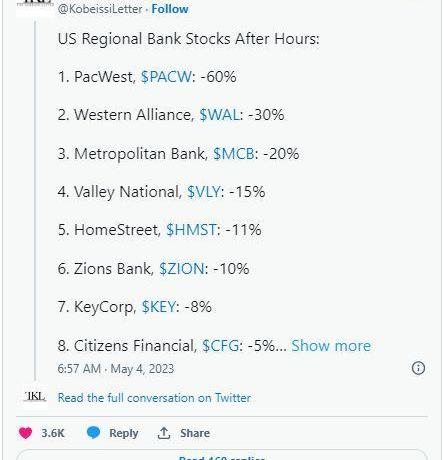This screenshot has width=444, height=460.
Task: Click the TKL avatar beside conversation link
Action: 35,397
